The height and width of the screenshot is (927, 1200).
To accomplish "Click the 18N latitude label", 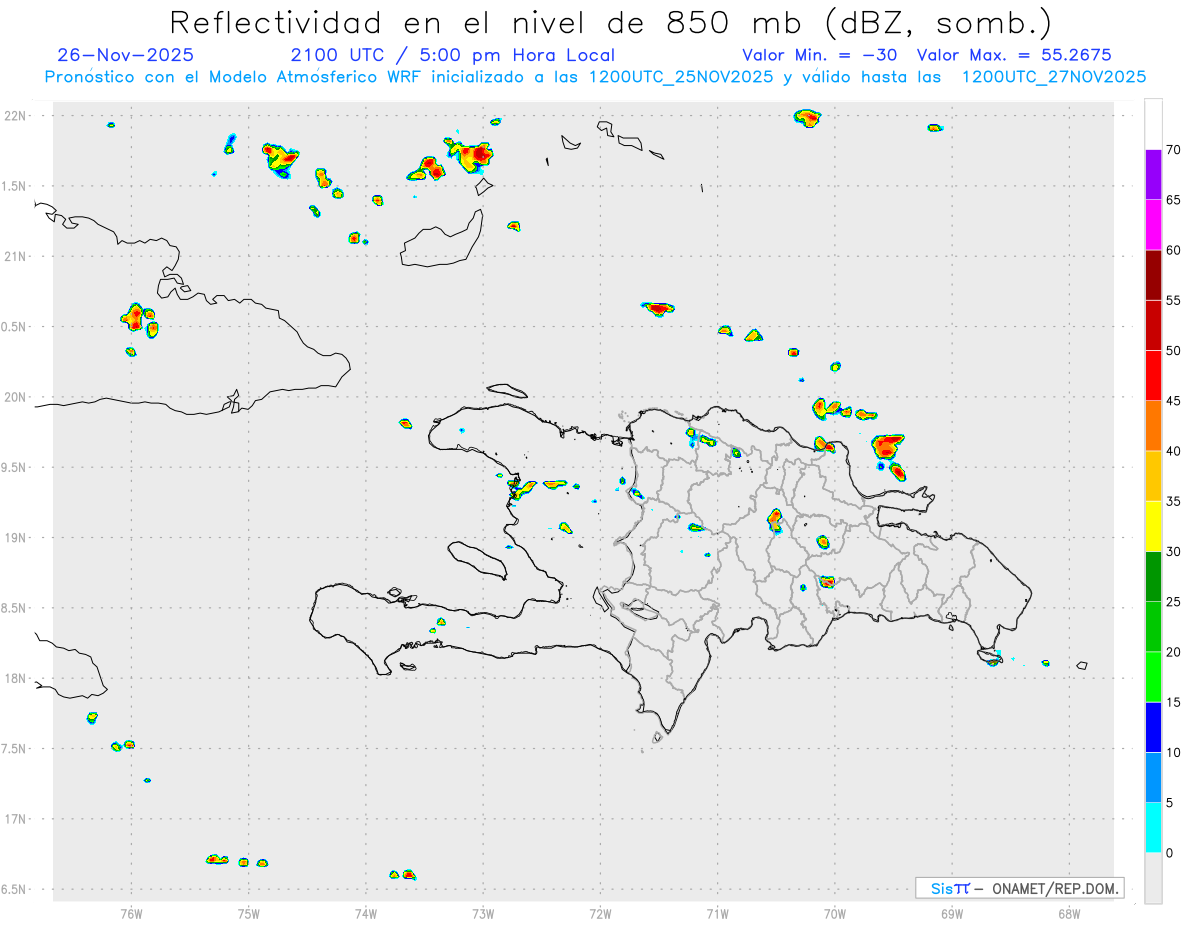I will [15, 678].
